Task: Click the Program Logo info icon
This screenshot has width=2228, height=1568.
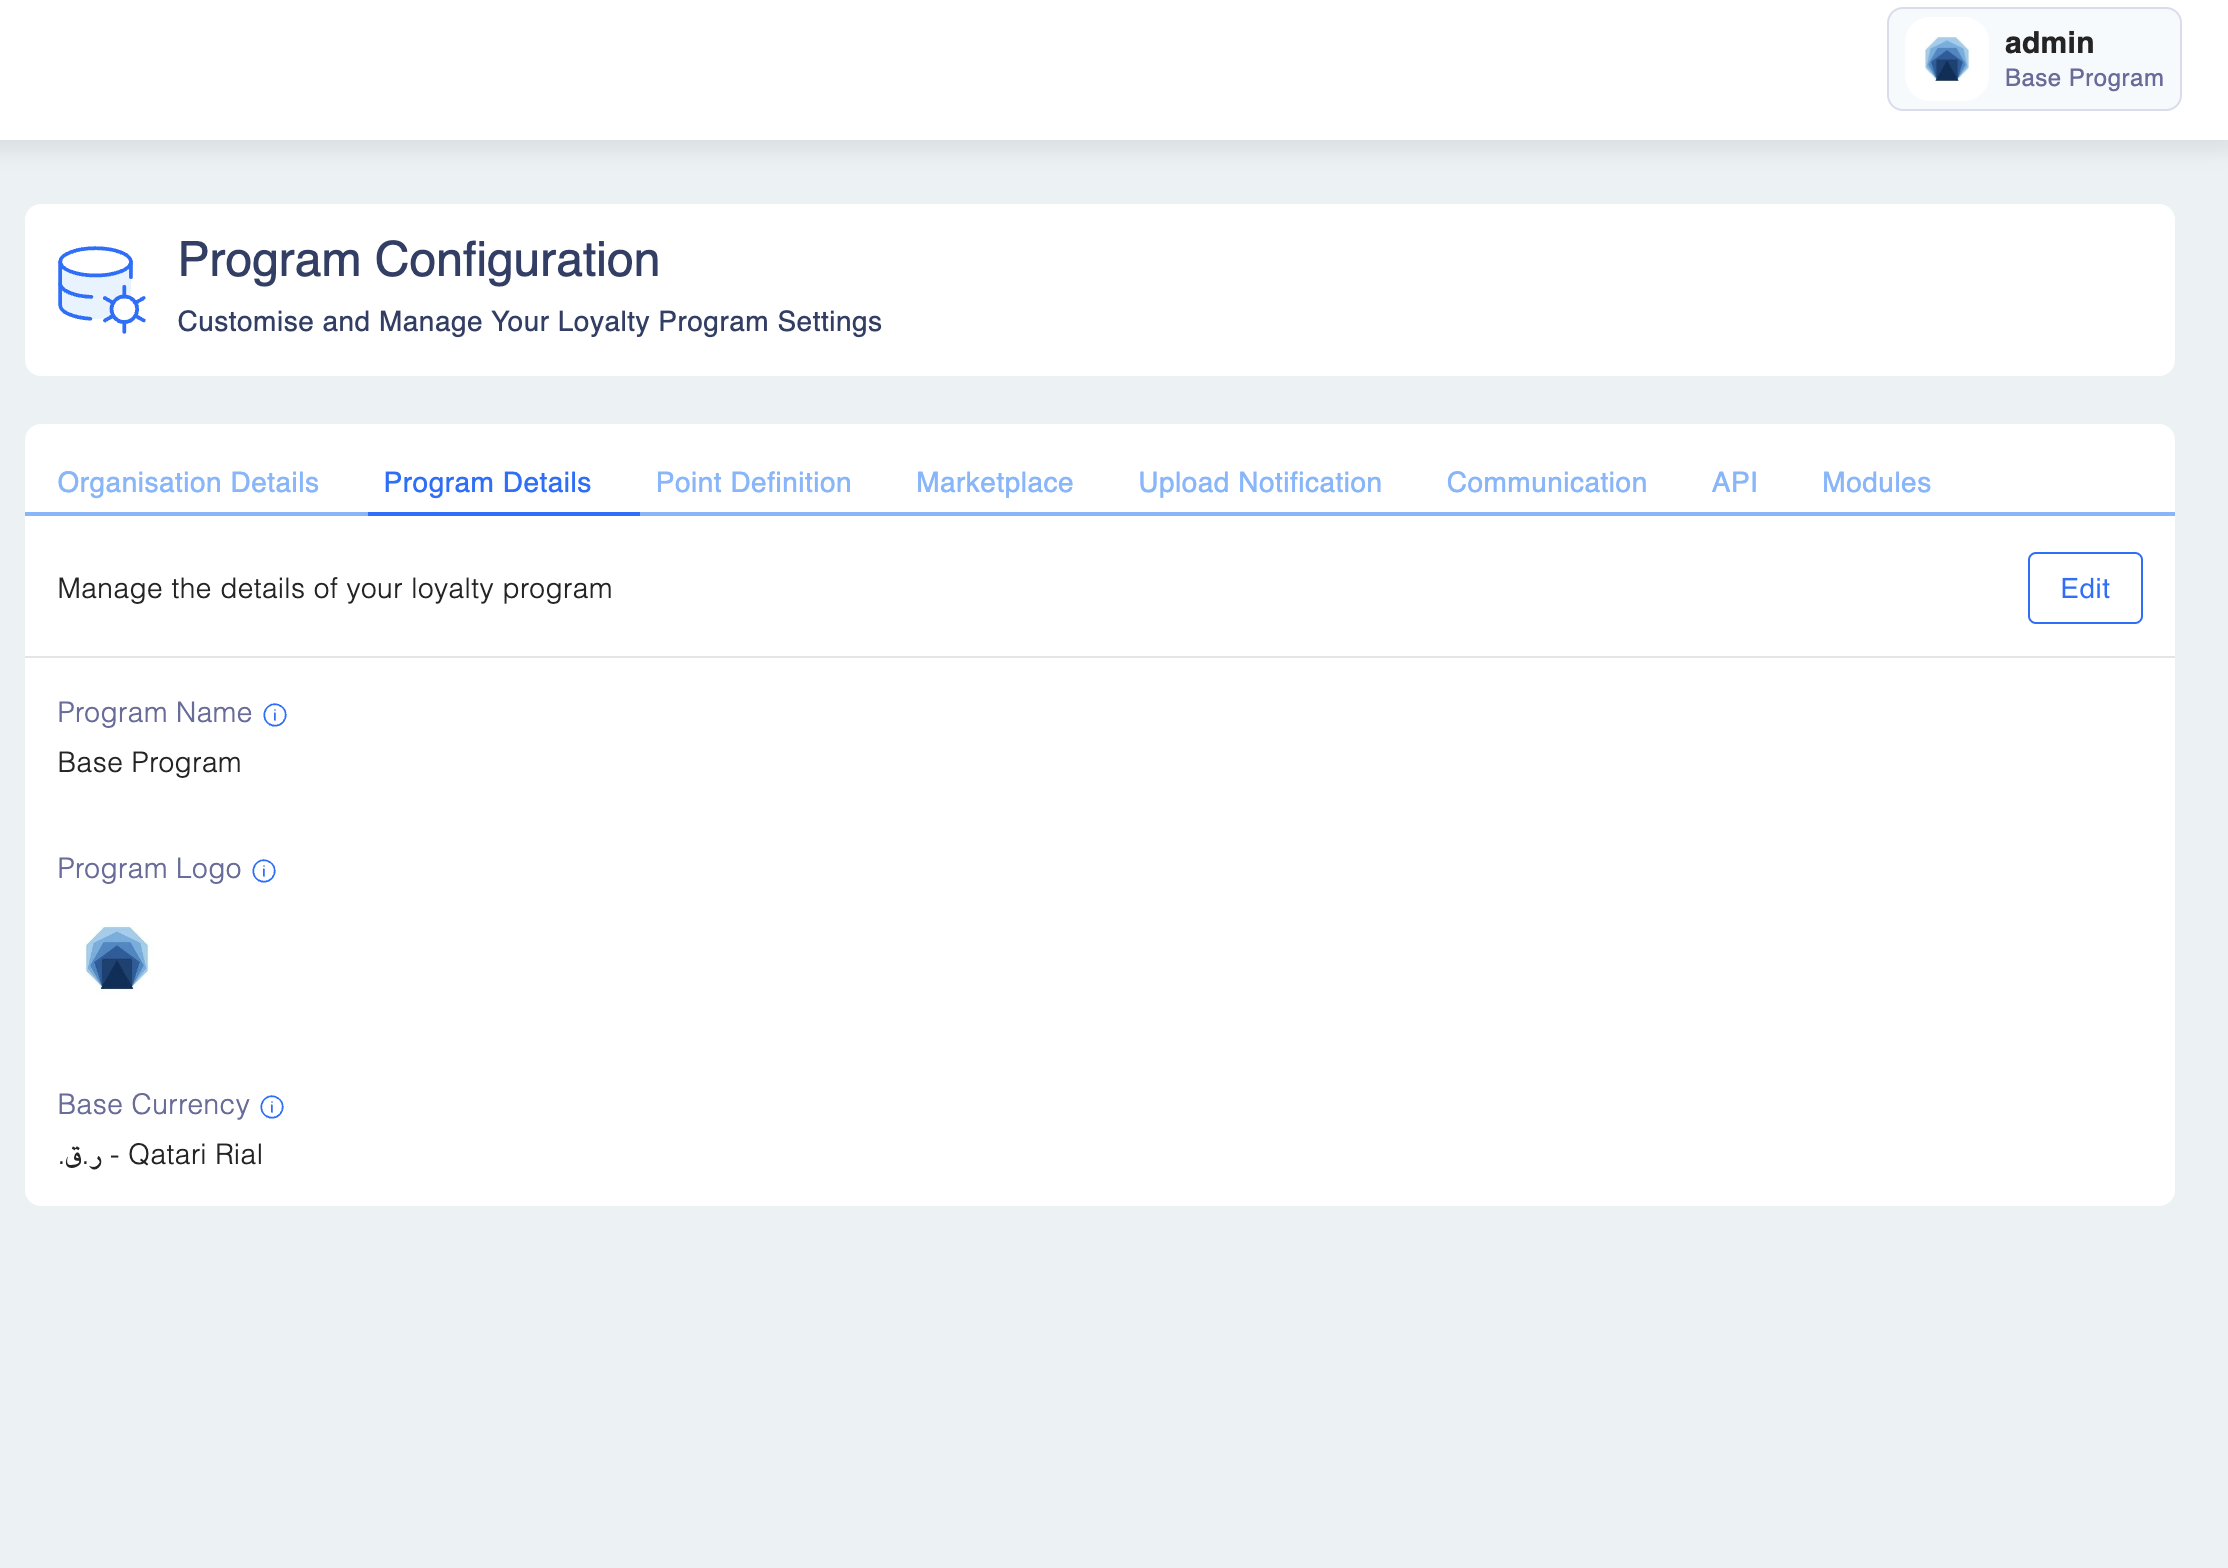Action: 264,871
